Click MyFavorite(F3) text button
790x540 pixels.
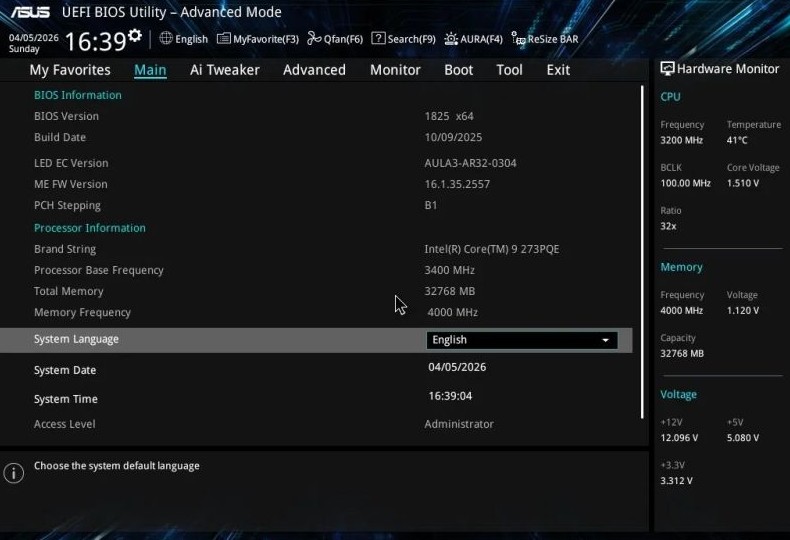(266, 39)
